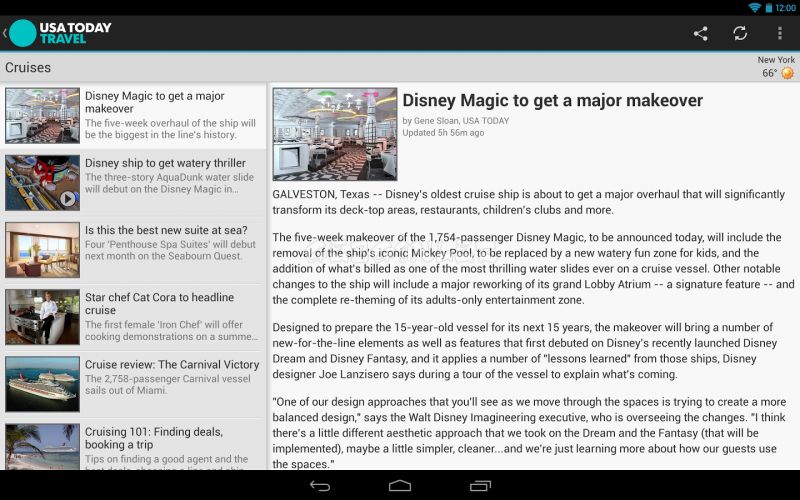Open the Cruises section header
The width and height of the screenshot is (800, 500).
28,67
